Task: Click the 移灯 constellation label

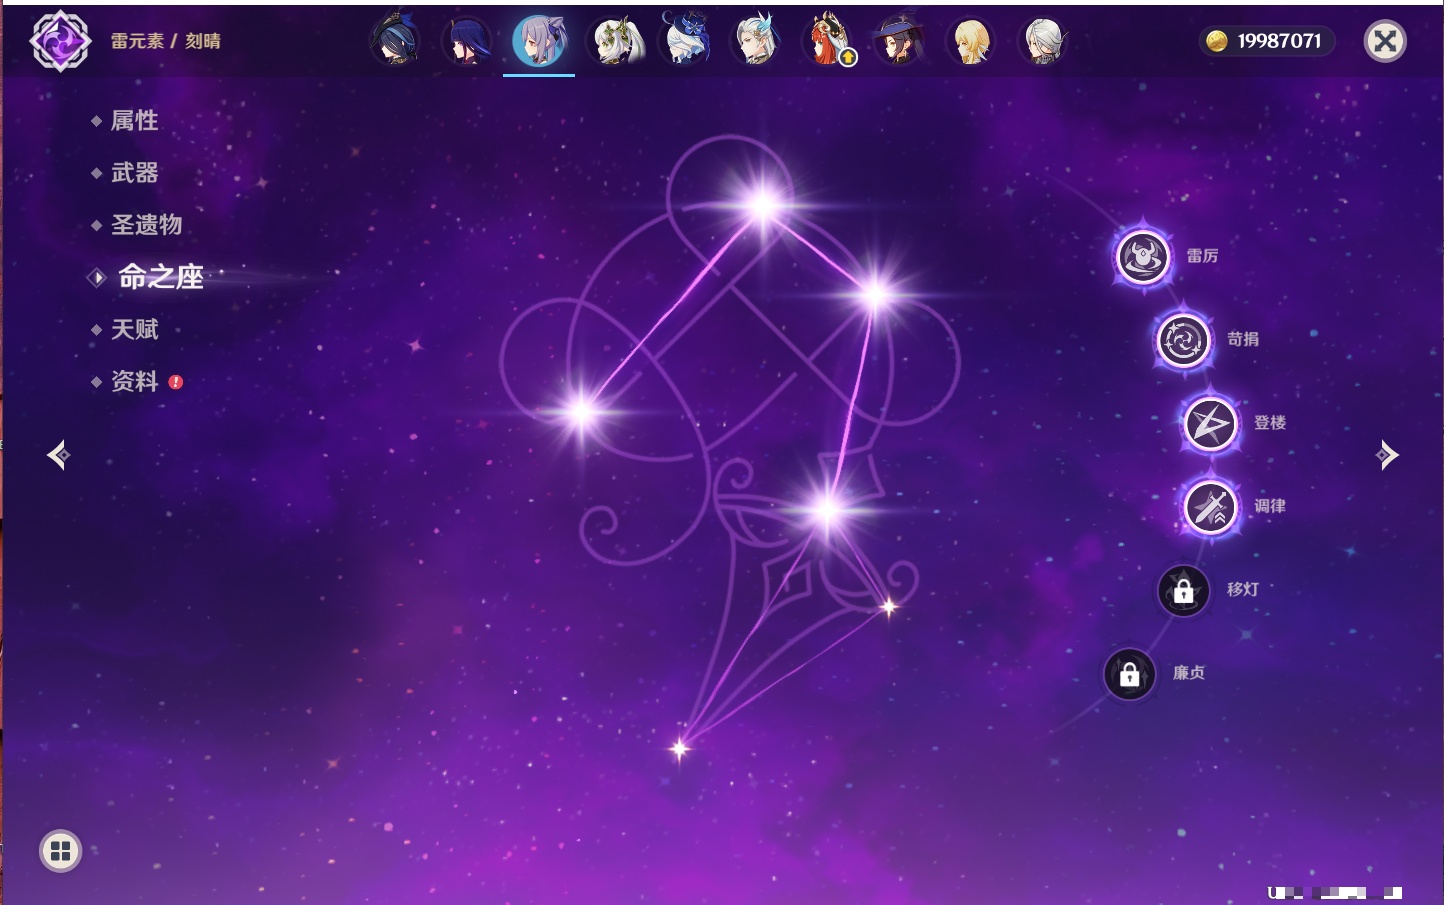Action: pos(1243,589)
